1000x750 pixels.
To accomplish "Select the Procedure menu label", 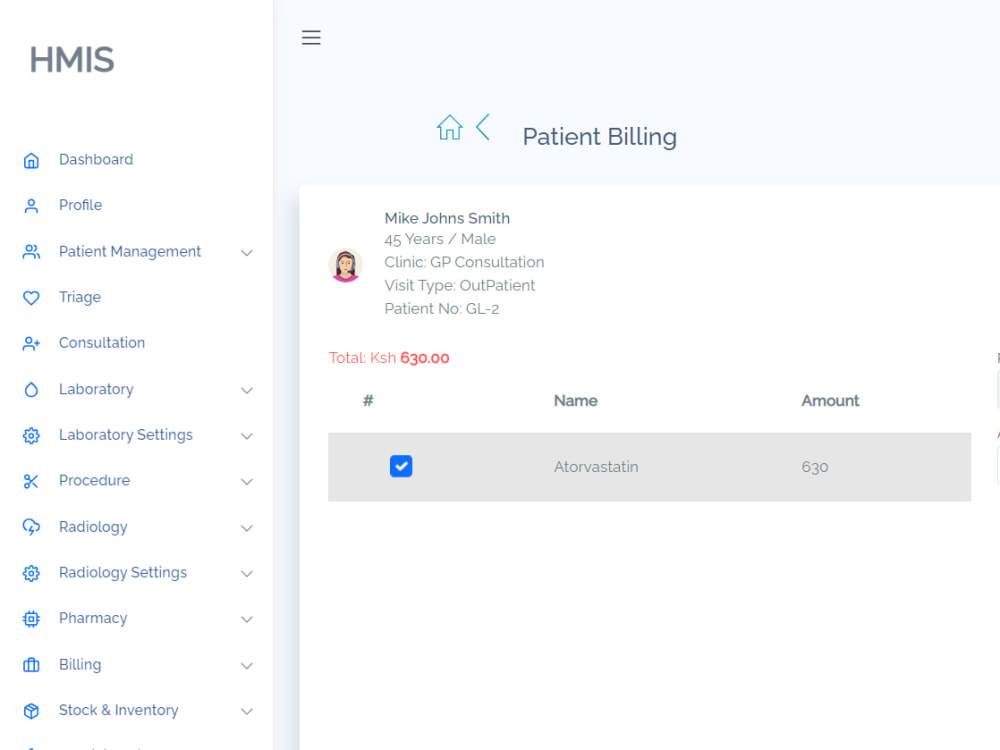I will 94,480.
